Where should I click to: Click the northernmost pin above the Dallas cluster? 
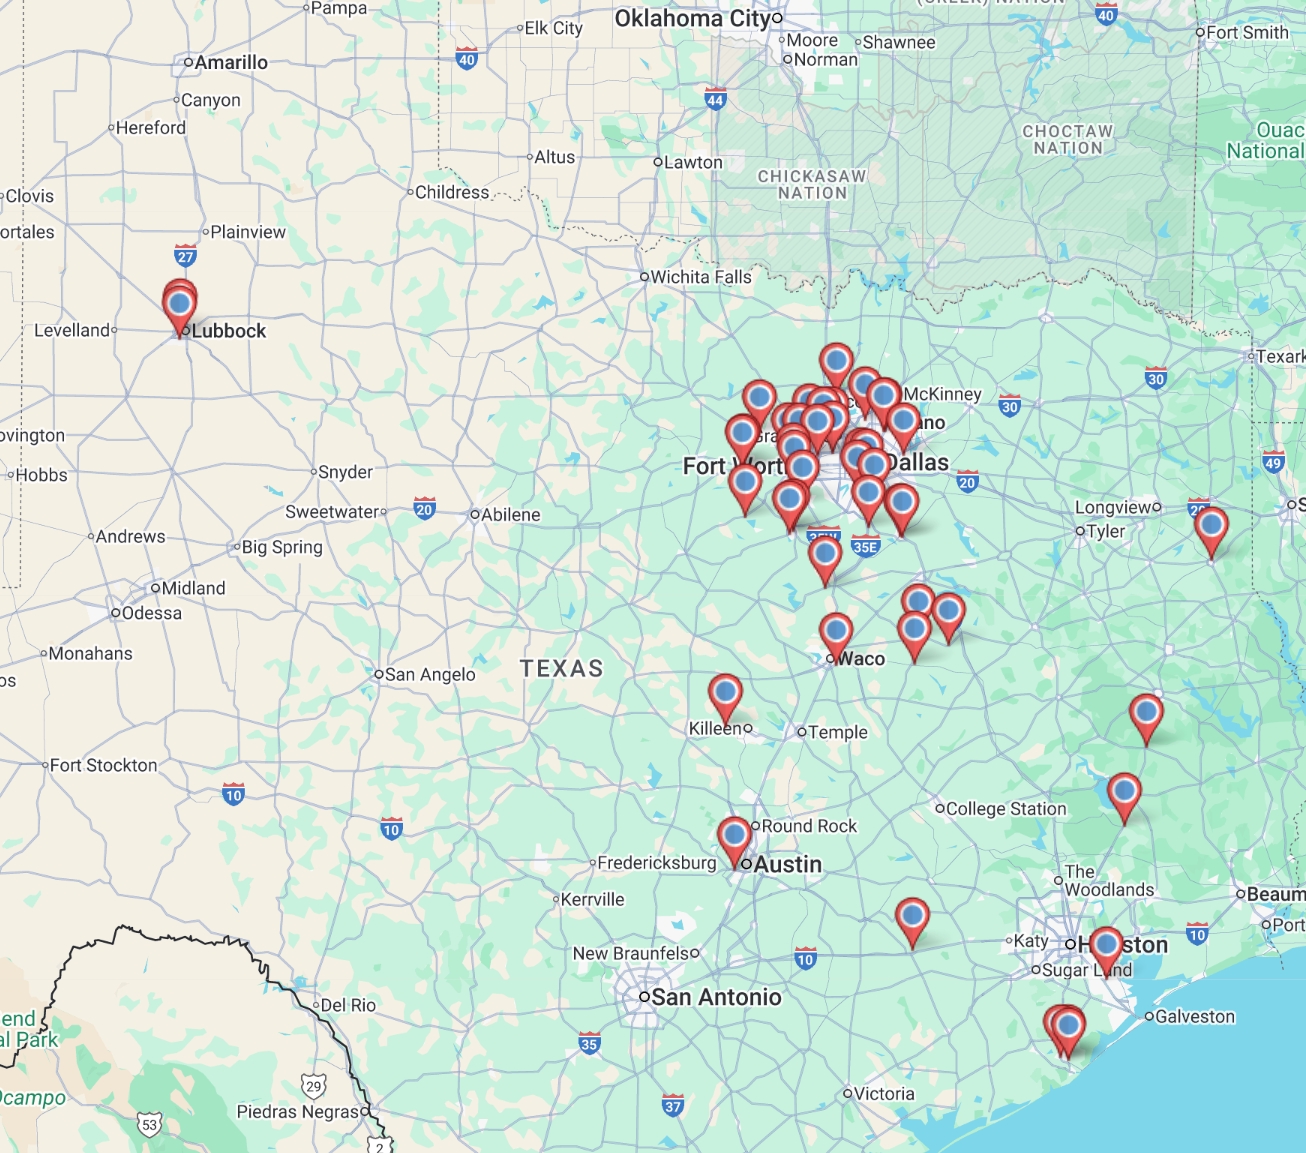point(837,368)
